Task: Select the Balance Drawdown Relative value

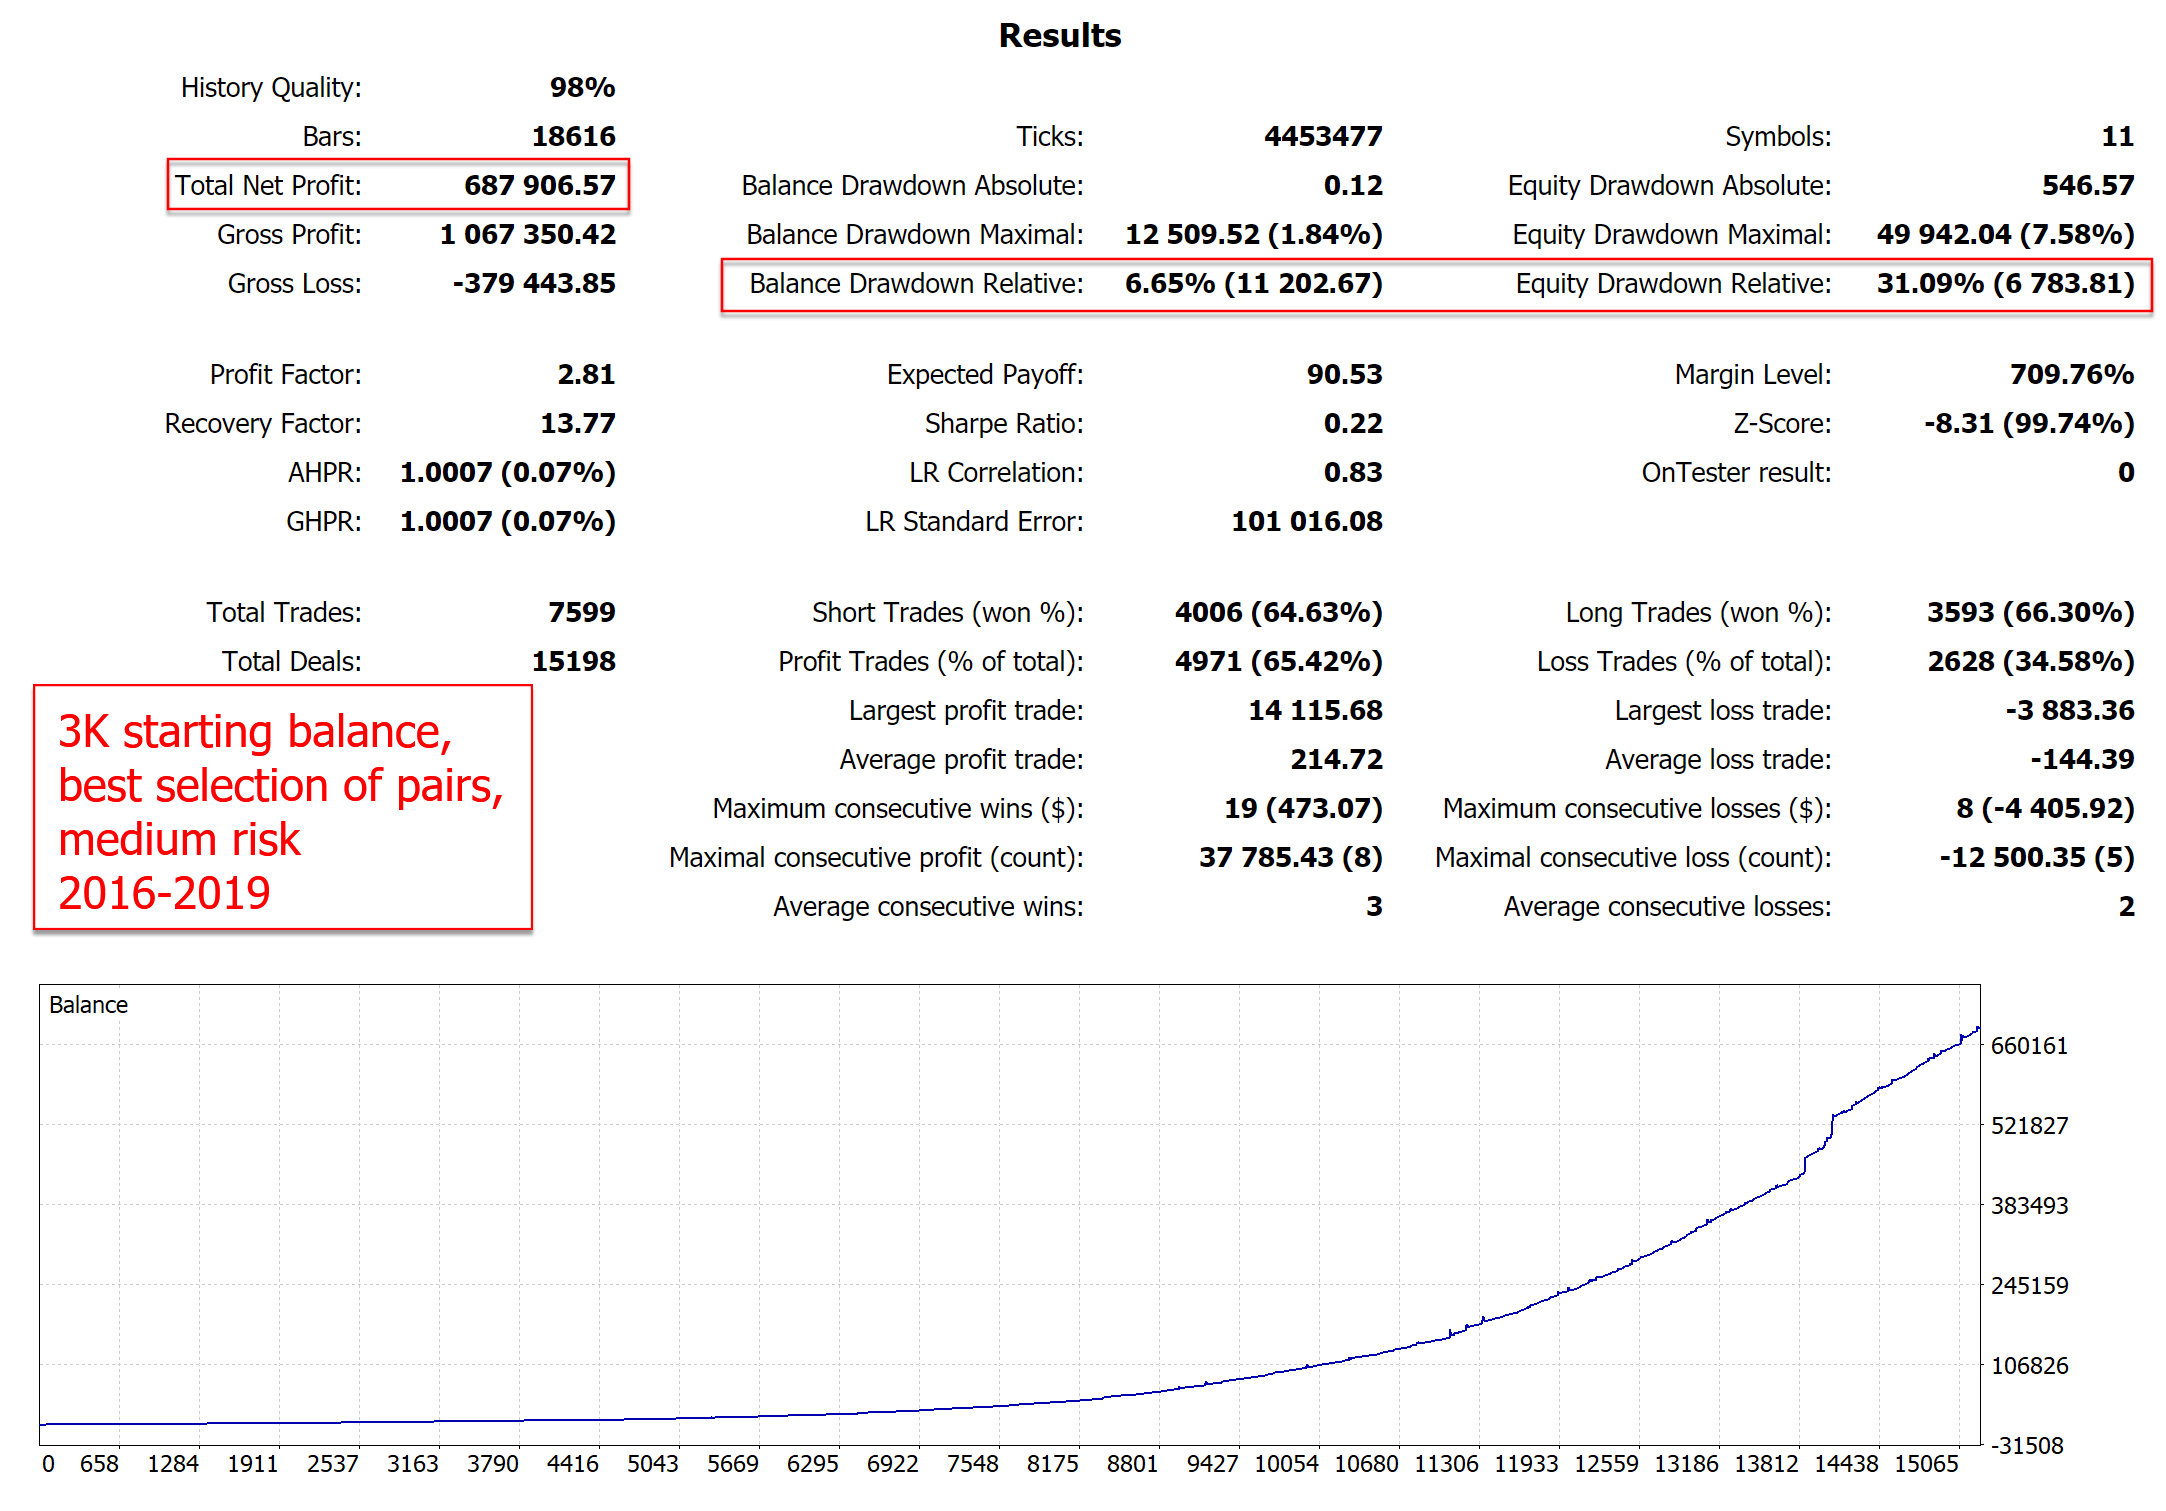Action: [x=1253, y=284]
